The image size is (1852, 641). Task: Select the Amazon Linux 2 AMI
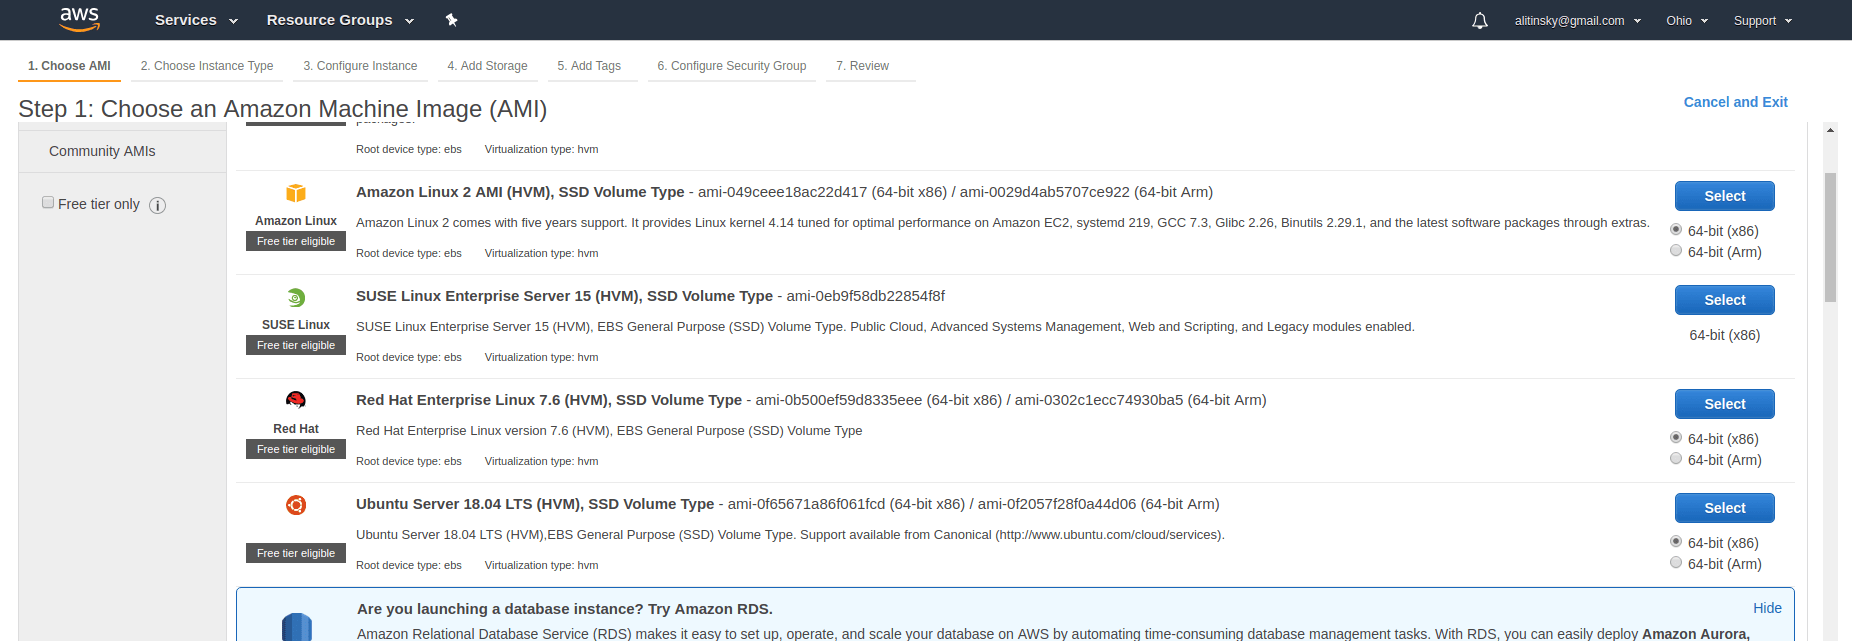pyautogui.click(x=1724, y=196)
